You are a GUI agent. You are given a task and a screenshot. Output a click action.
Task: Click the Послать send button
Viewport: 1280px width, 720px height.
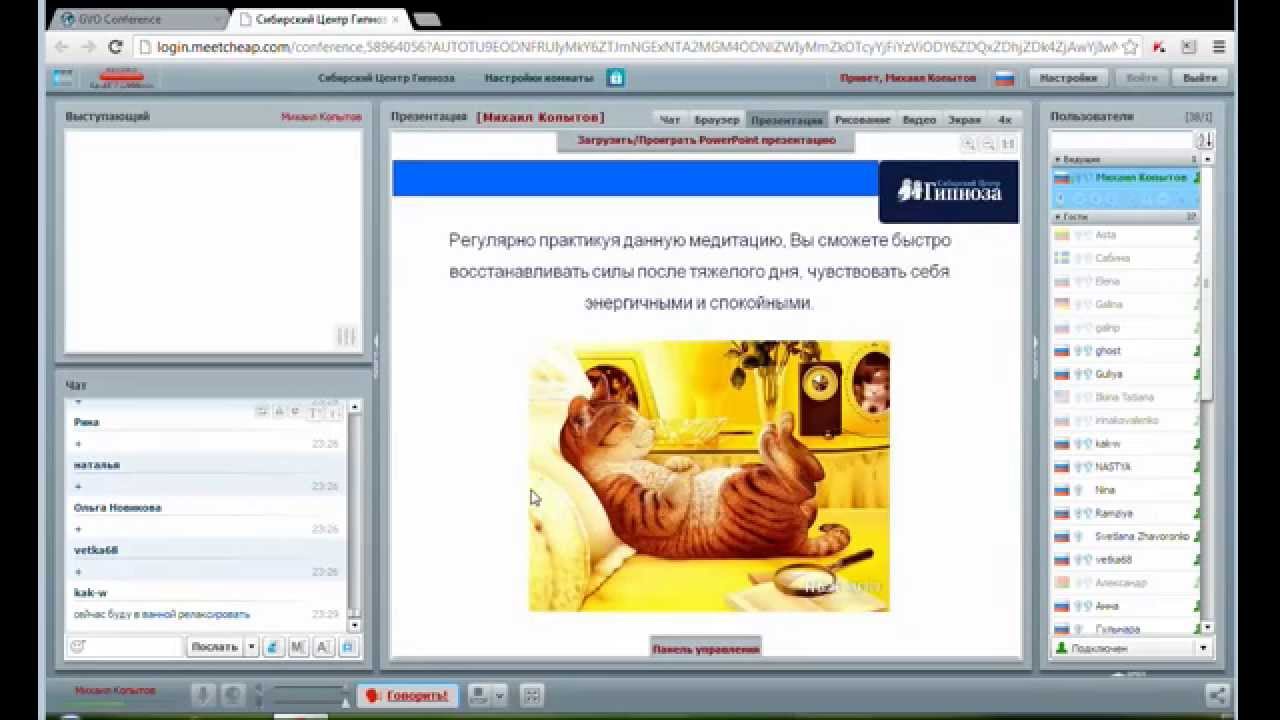(x=214, y=647)
